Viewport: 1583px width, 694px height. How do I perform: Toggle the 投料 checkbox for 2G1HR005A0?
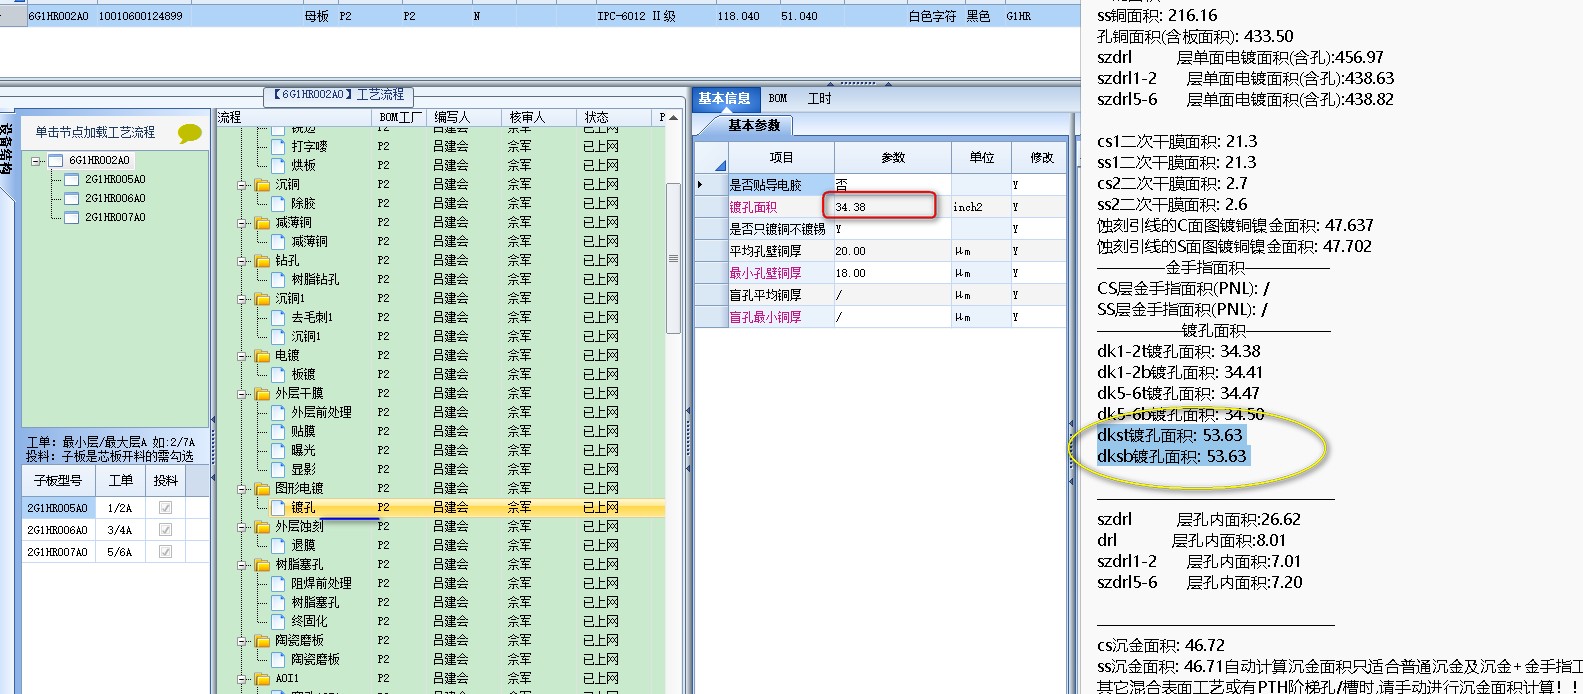pos(166,508)
